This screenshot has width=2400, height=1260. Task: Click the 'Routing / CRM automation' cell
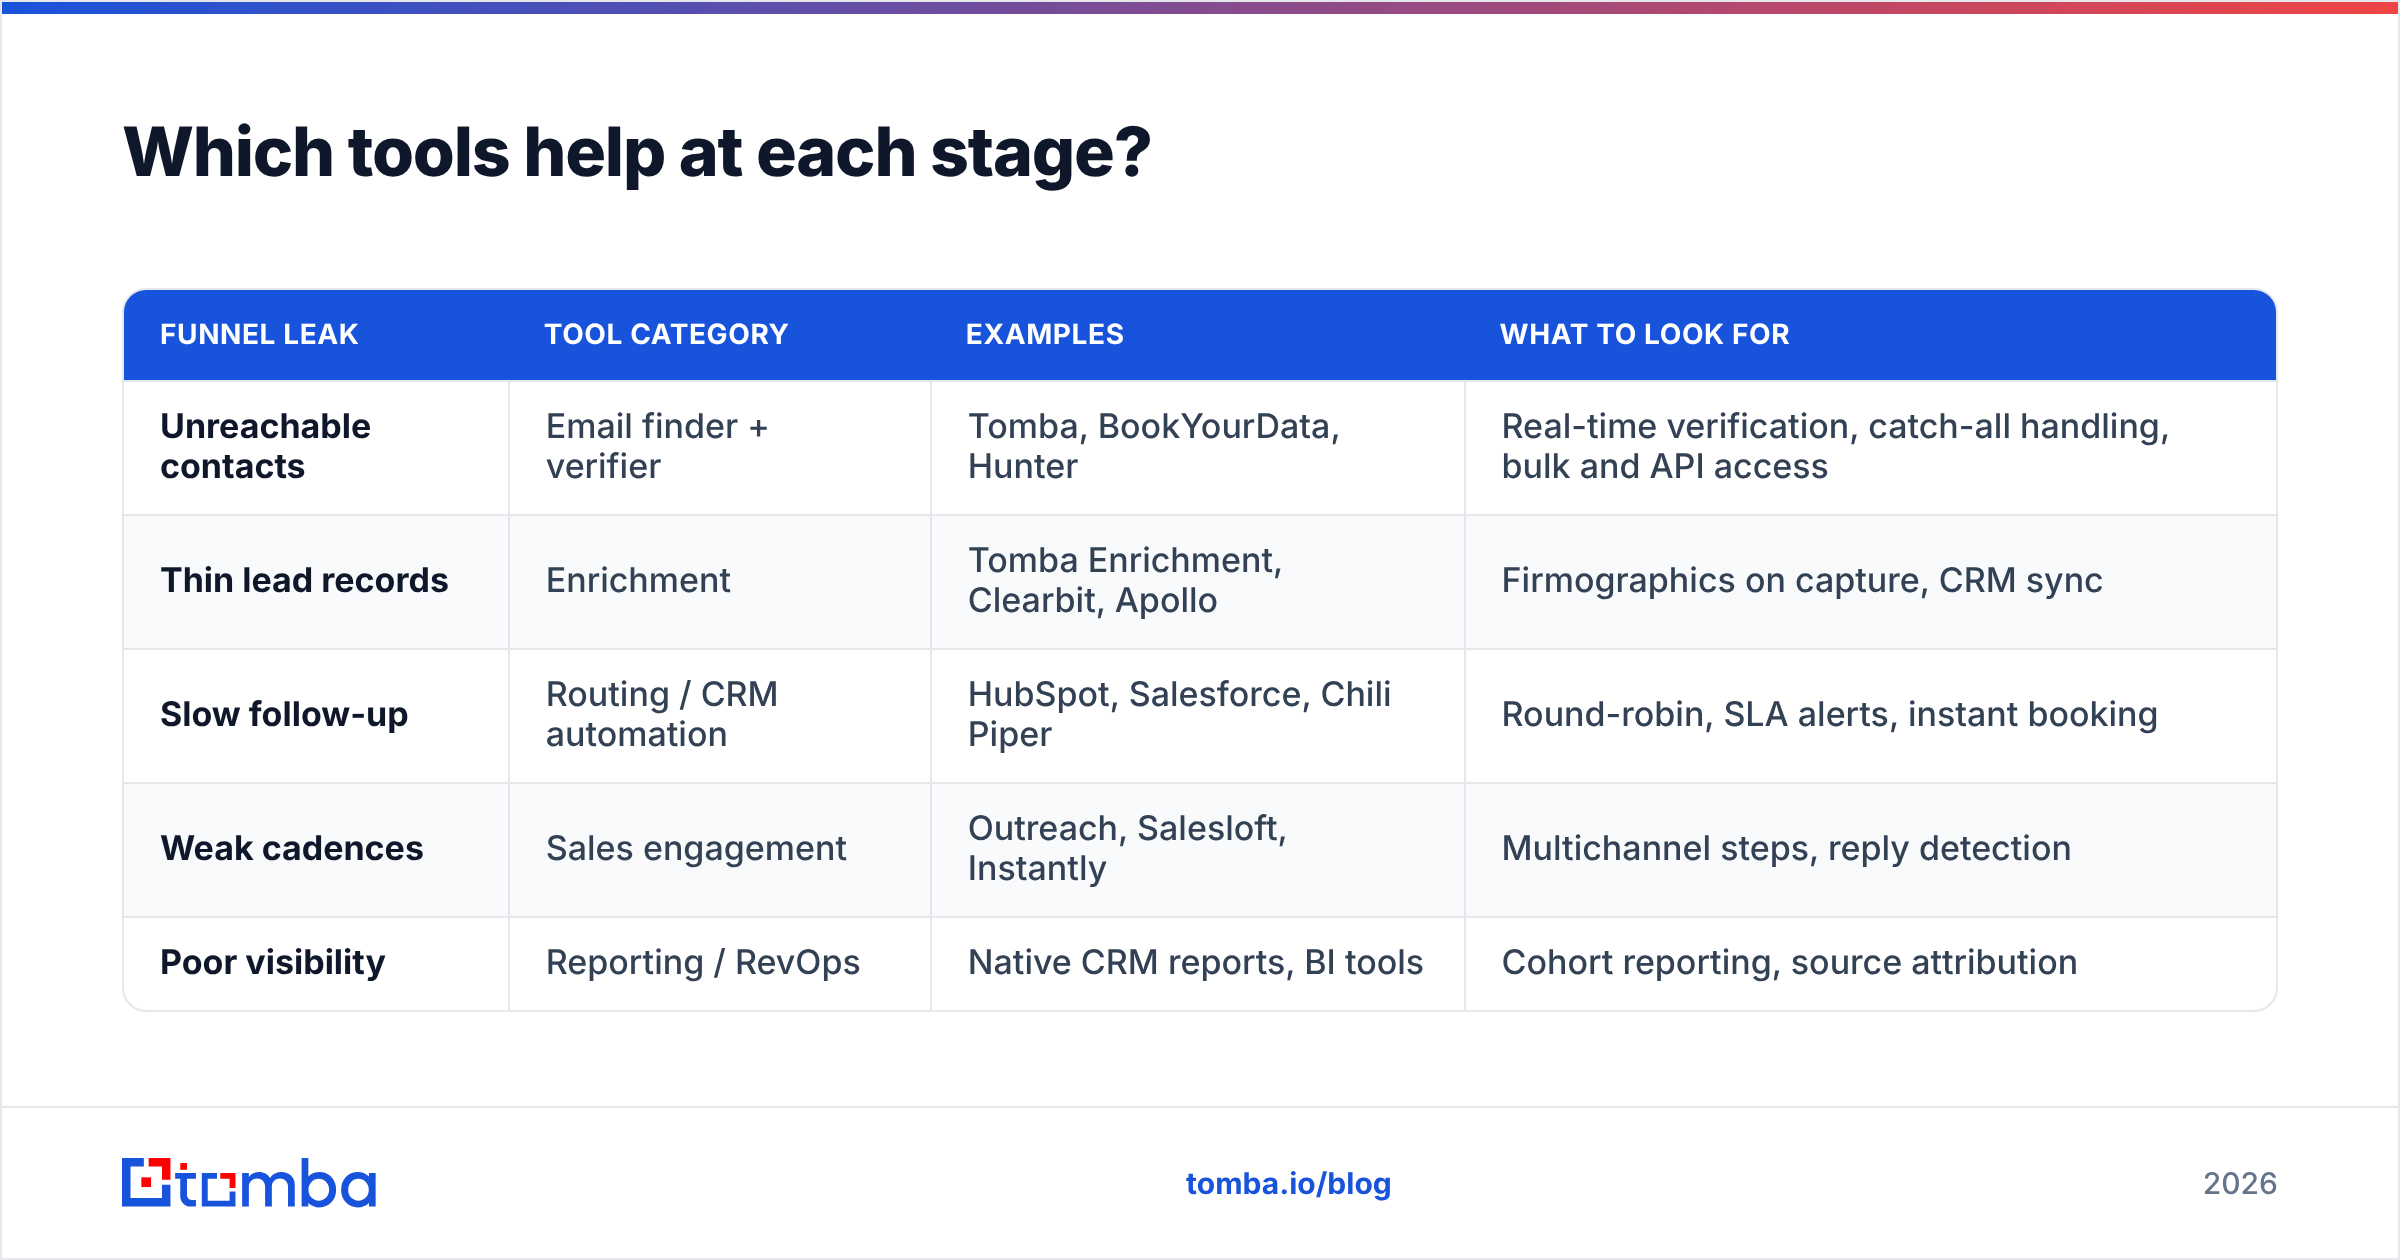pos(720,716)
